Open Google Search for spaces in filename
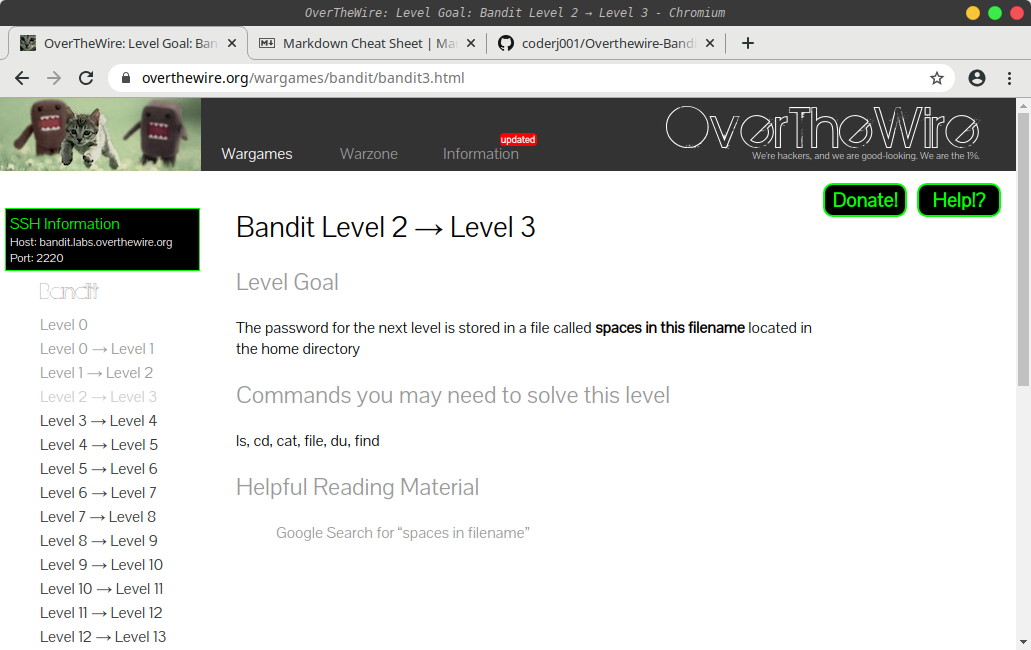 (402, 533)
